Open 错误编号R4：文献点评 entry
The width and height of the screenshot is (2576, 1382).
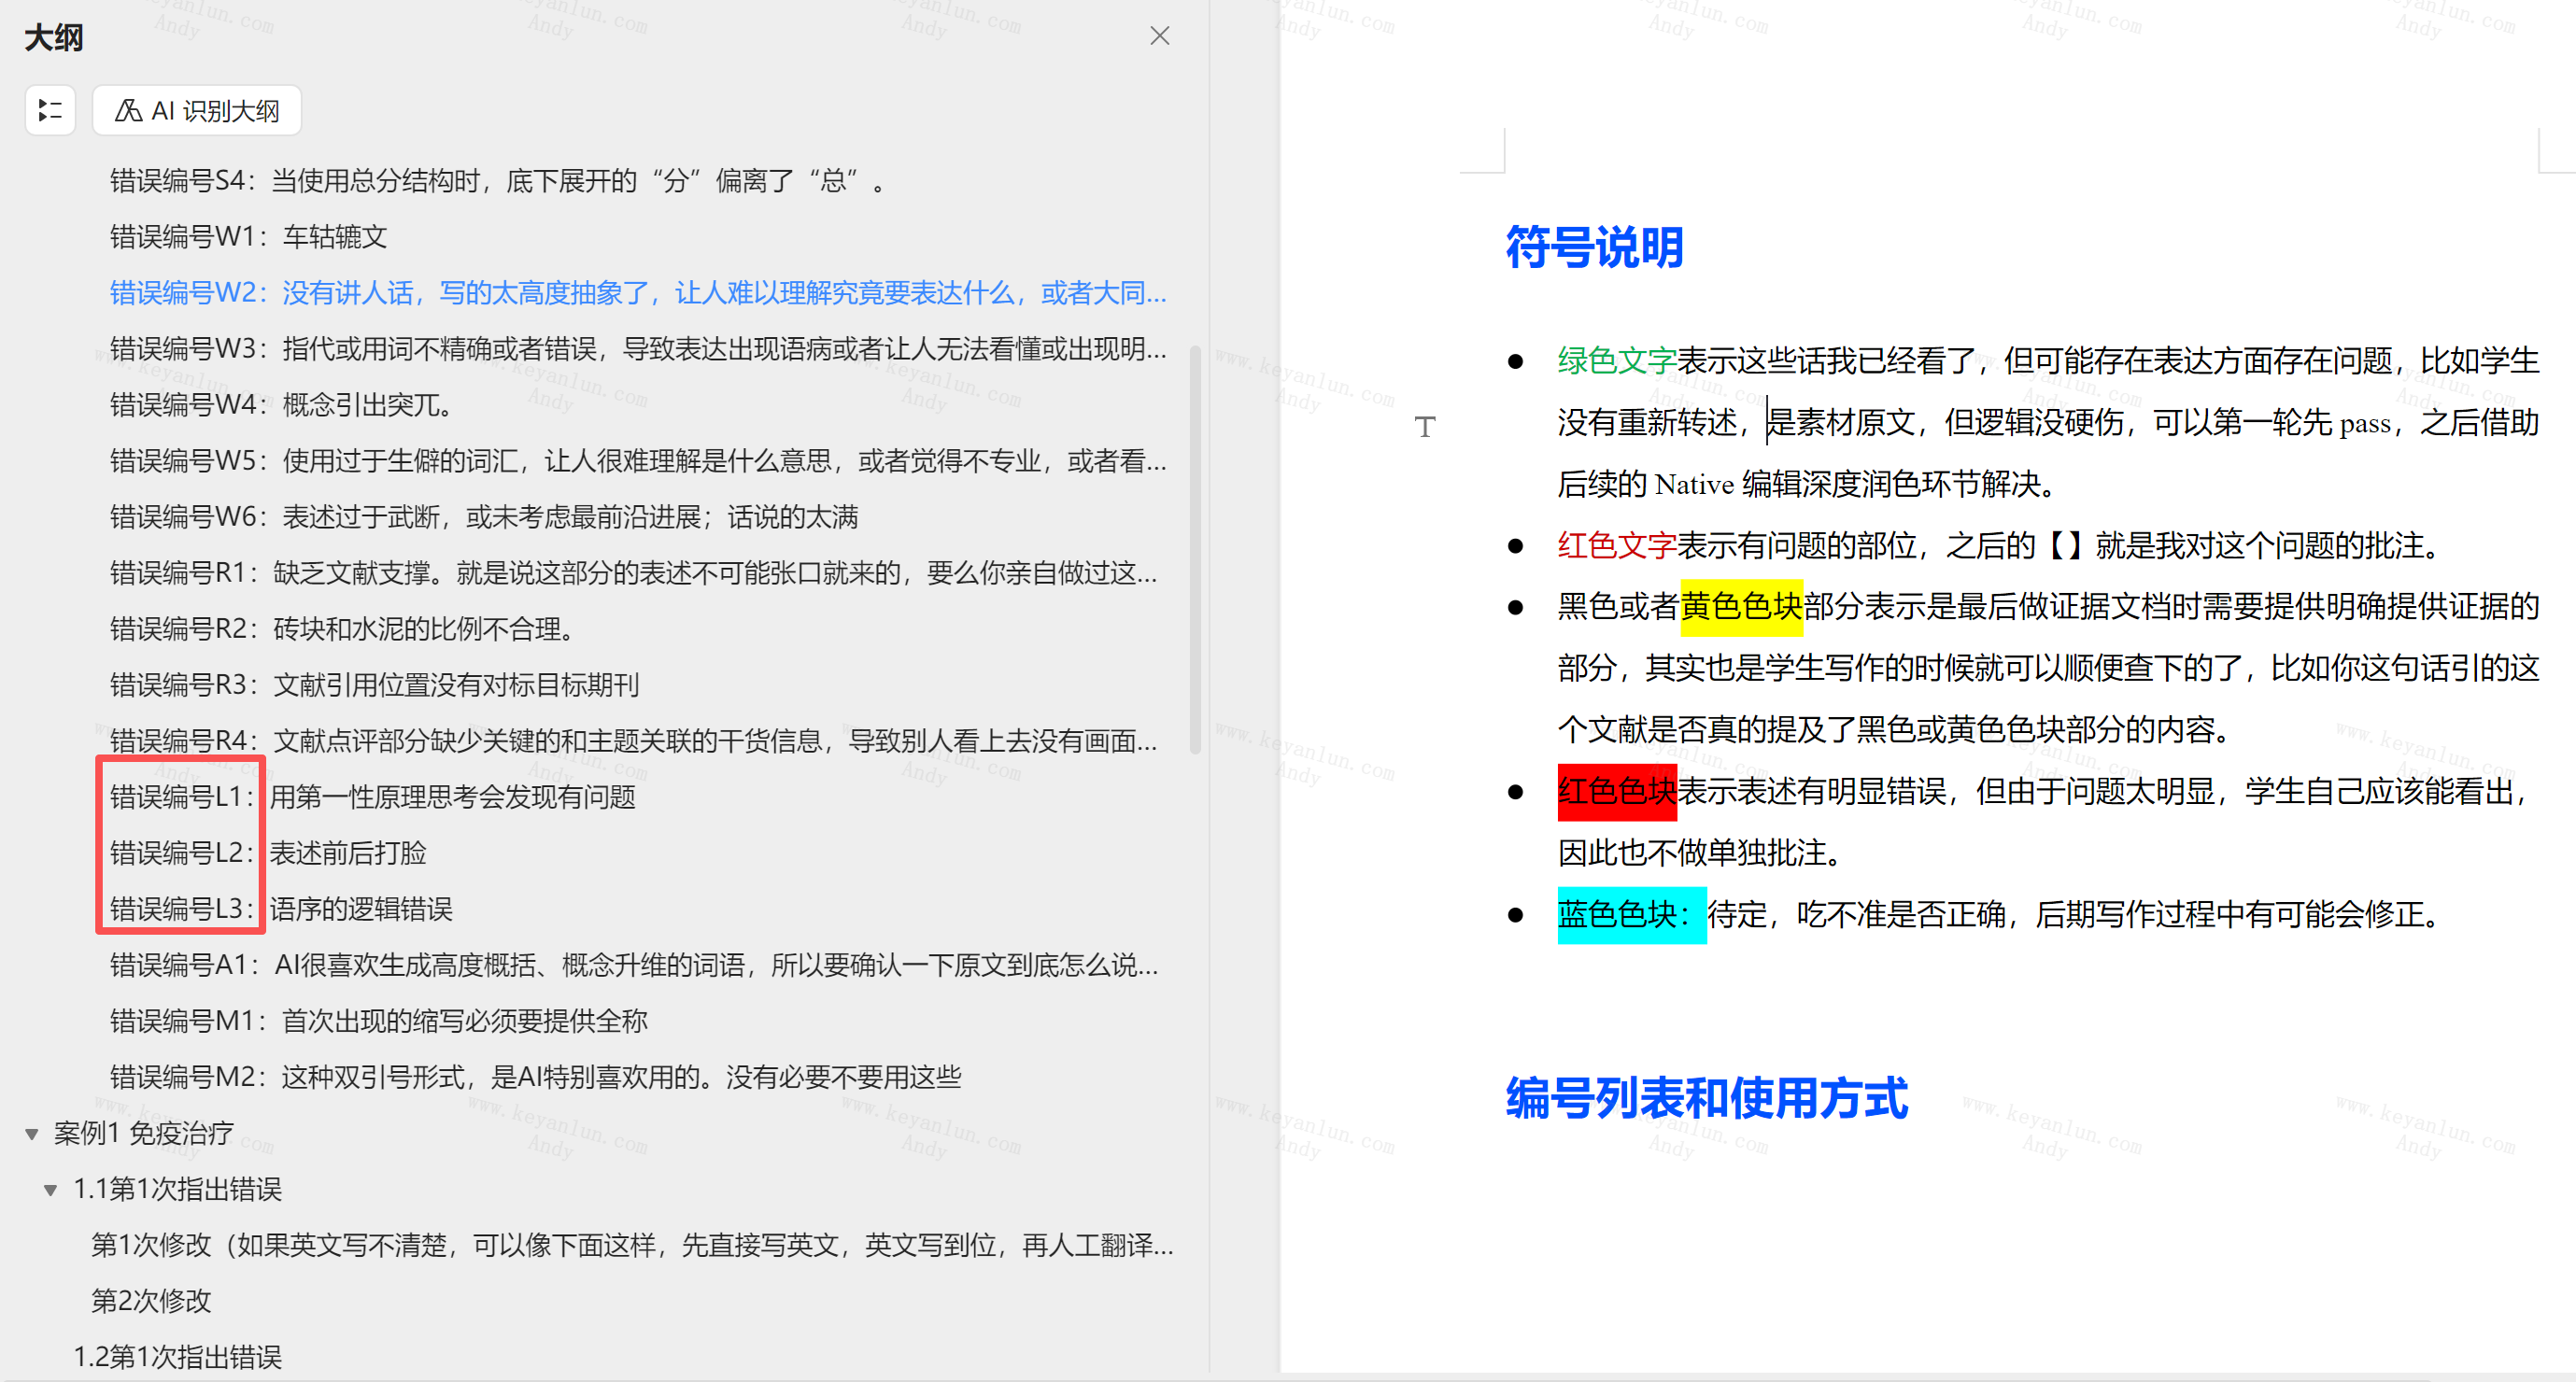(634, 741)
